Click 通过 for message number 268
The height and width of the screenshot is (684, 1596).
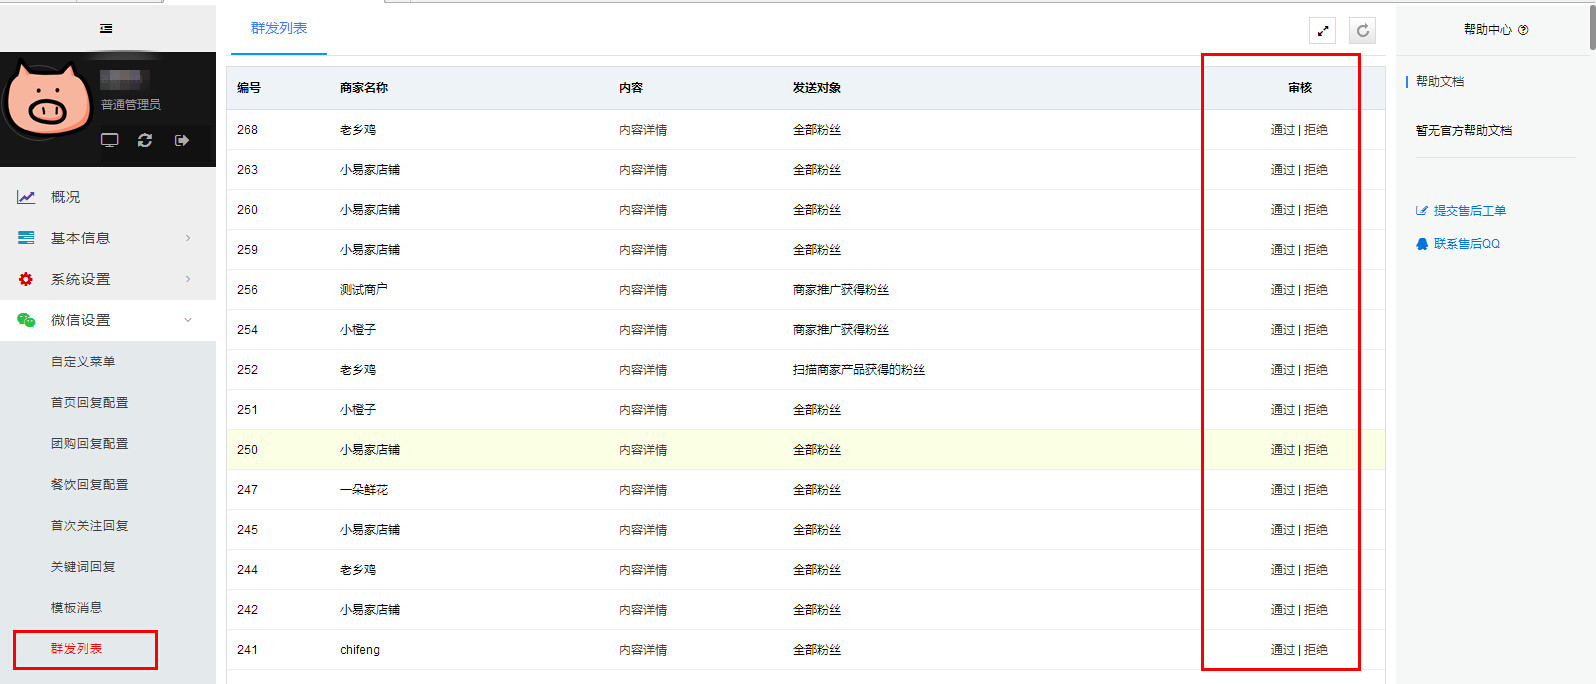[1282, 130]
